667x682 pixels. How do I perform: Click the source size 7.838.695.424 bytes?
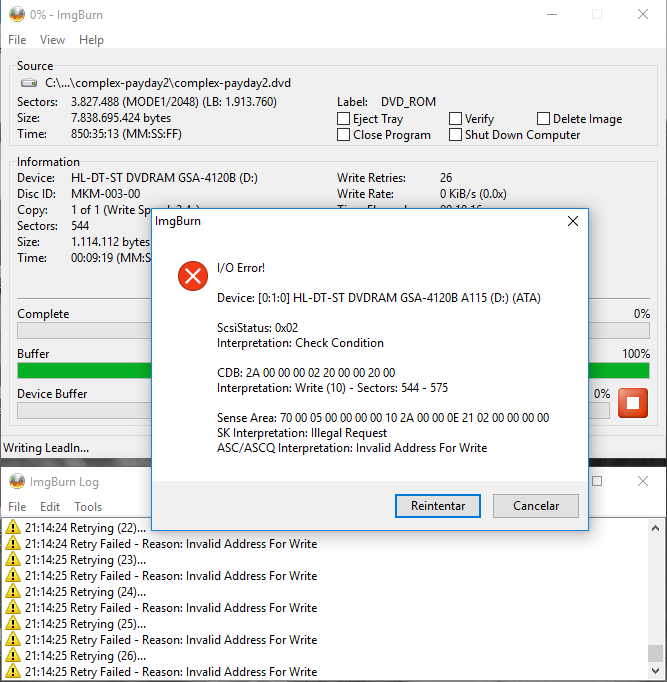point(121,118)
